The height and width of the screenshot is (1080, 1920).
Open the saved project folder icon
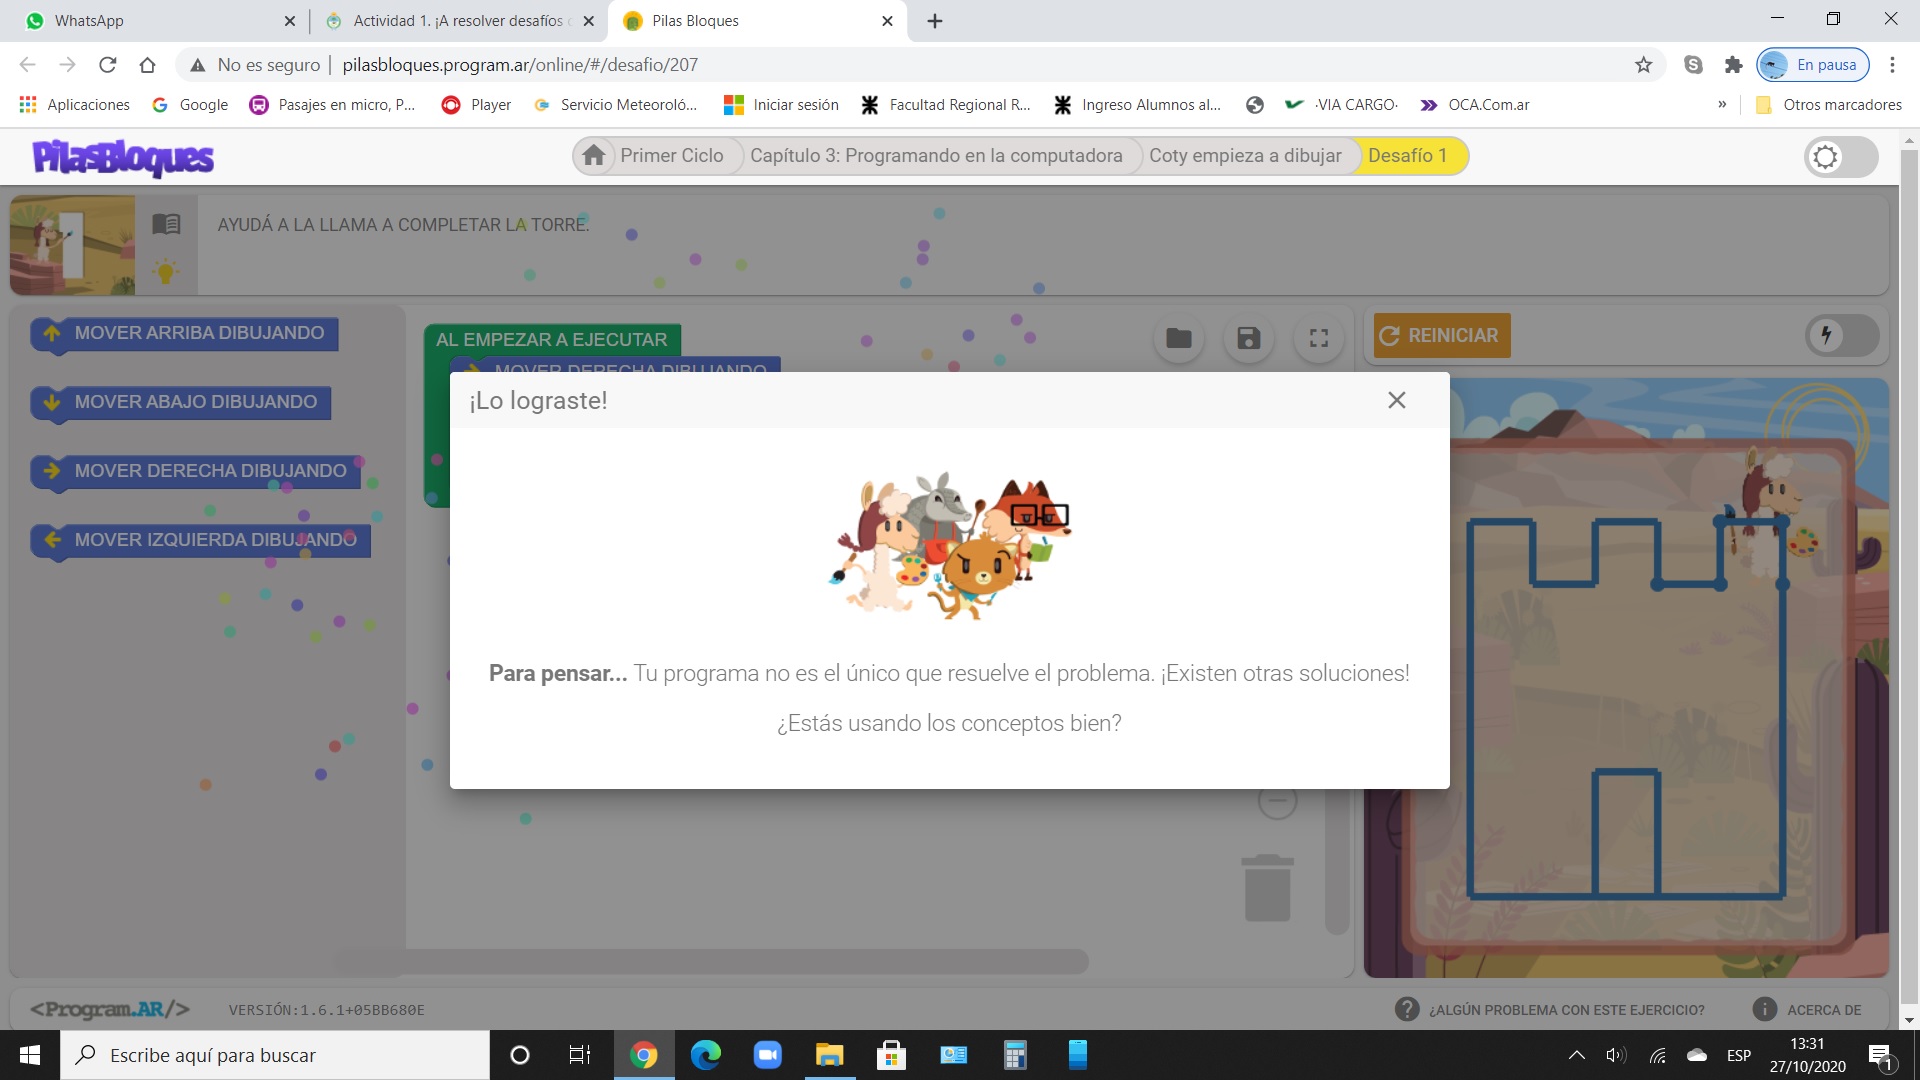pyautogui.click(x=1178, y=338)
